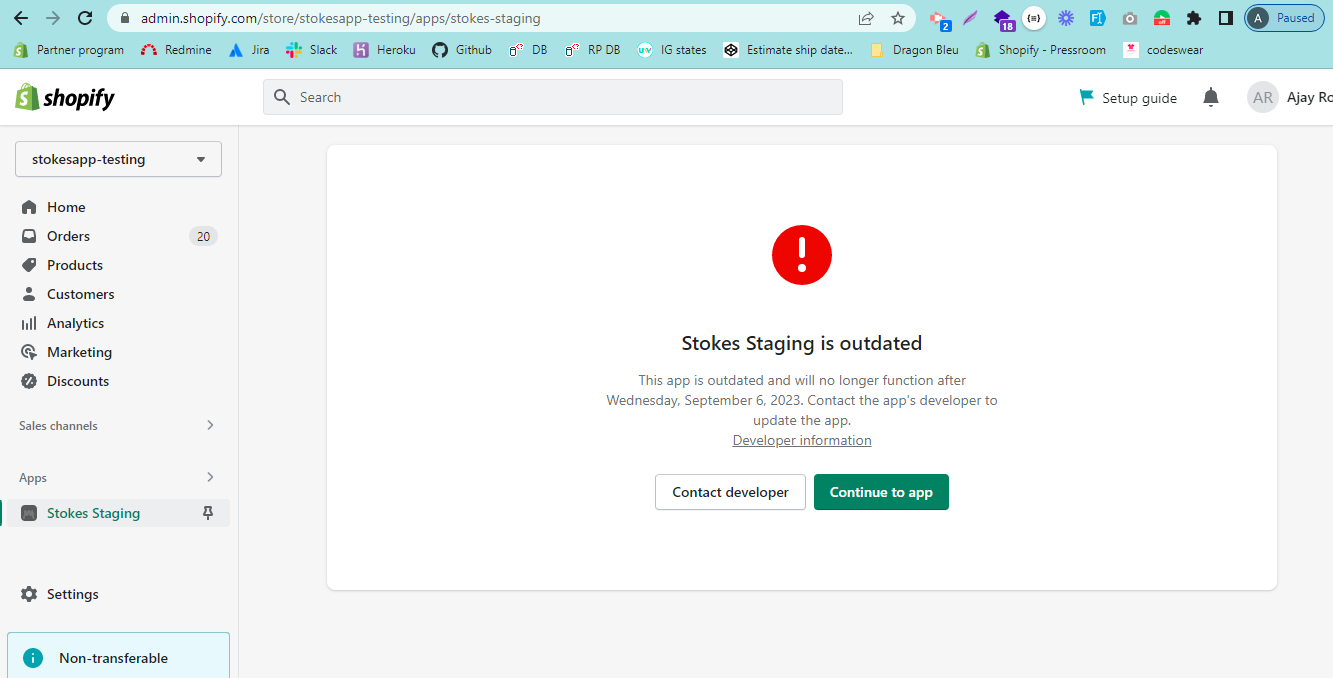
Task: Click the address bar URL
Action: click(x=341, y=18)
